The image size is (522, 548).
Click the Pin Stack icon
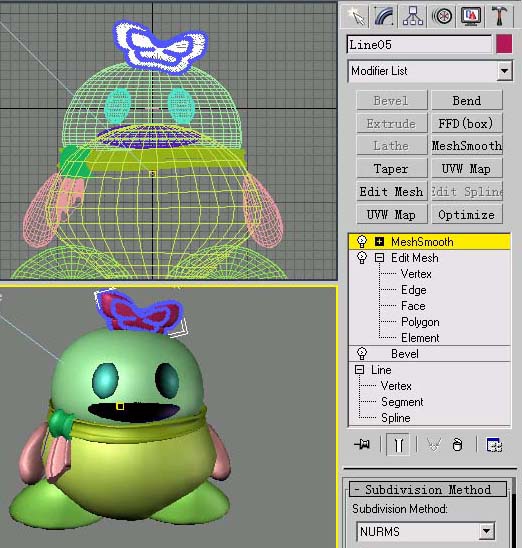click(x=362, y=445)
